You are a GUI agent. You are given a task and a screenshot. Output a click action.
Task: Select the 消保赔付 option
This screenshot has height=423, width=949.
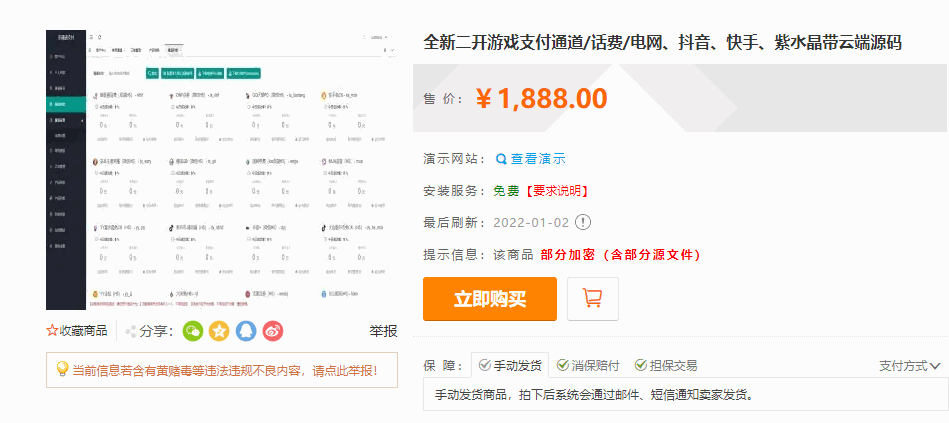588,365
